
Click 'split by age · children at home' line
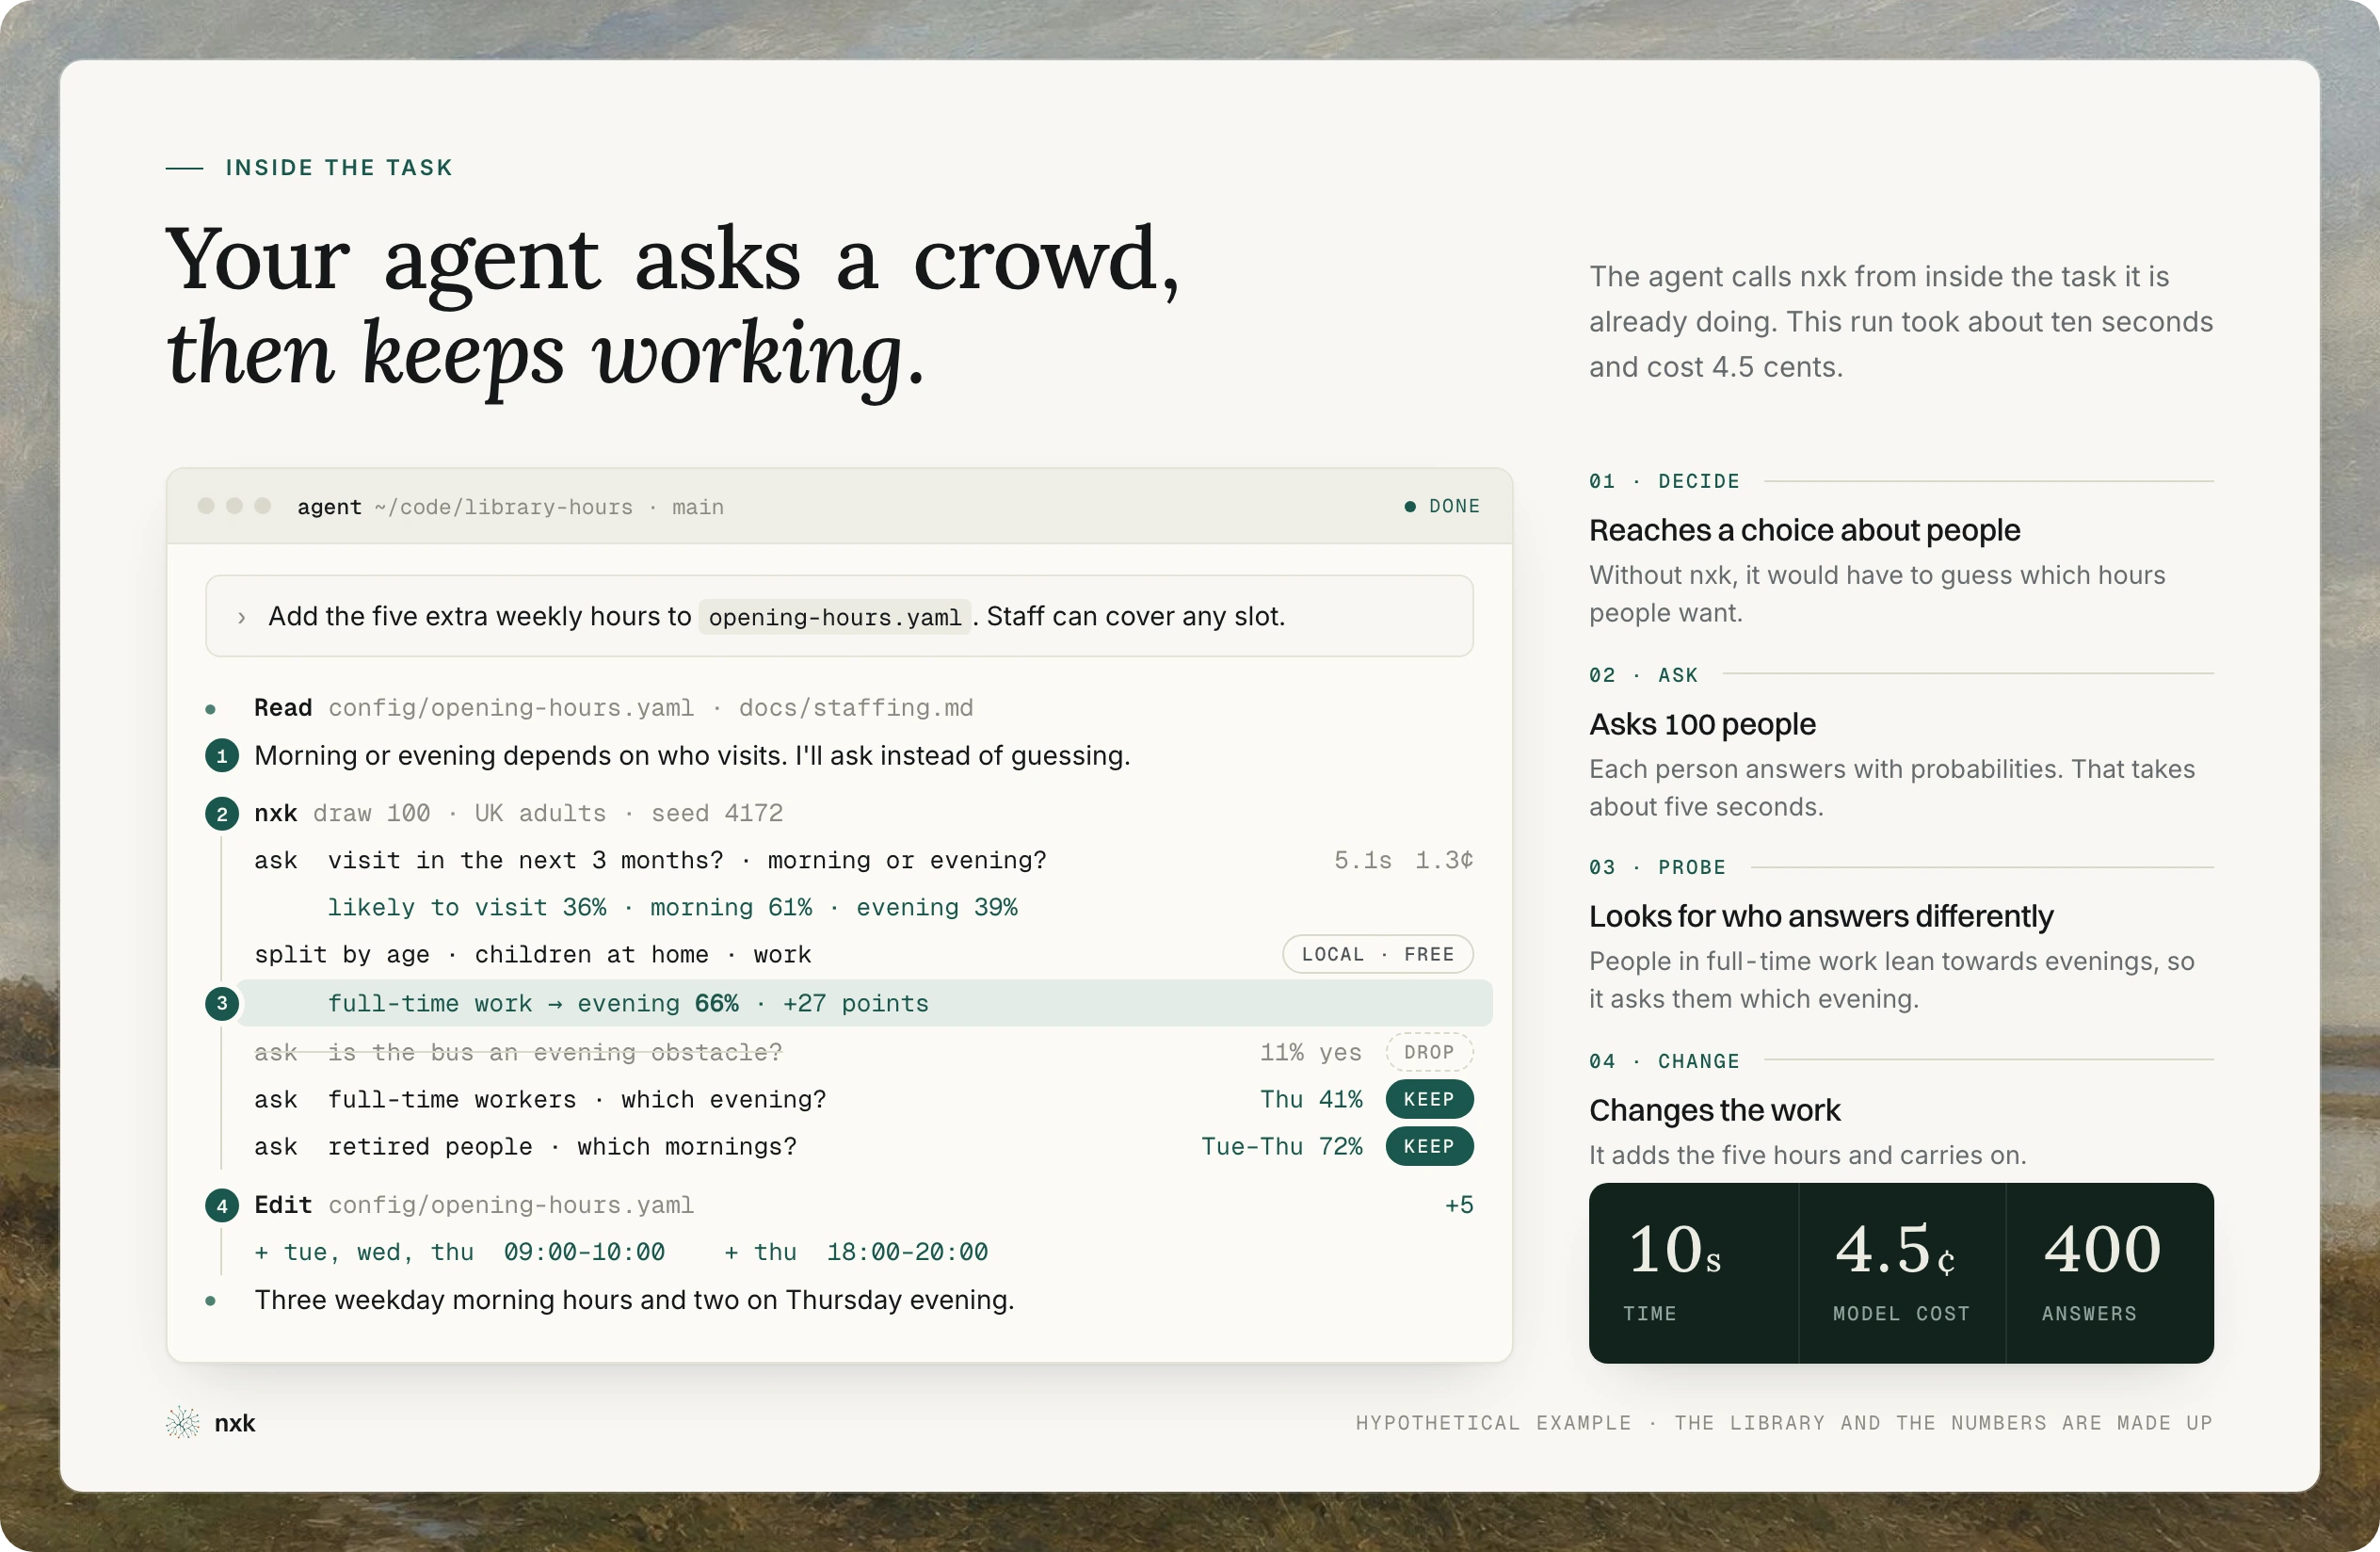click(x=532, y=954)
